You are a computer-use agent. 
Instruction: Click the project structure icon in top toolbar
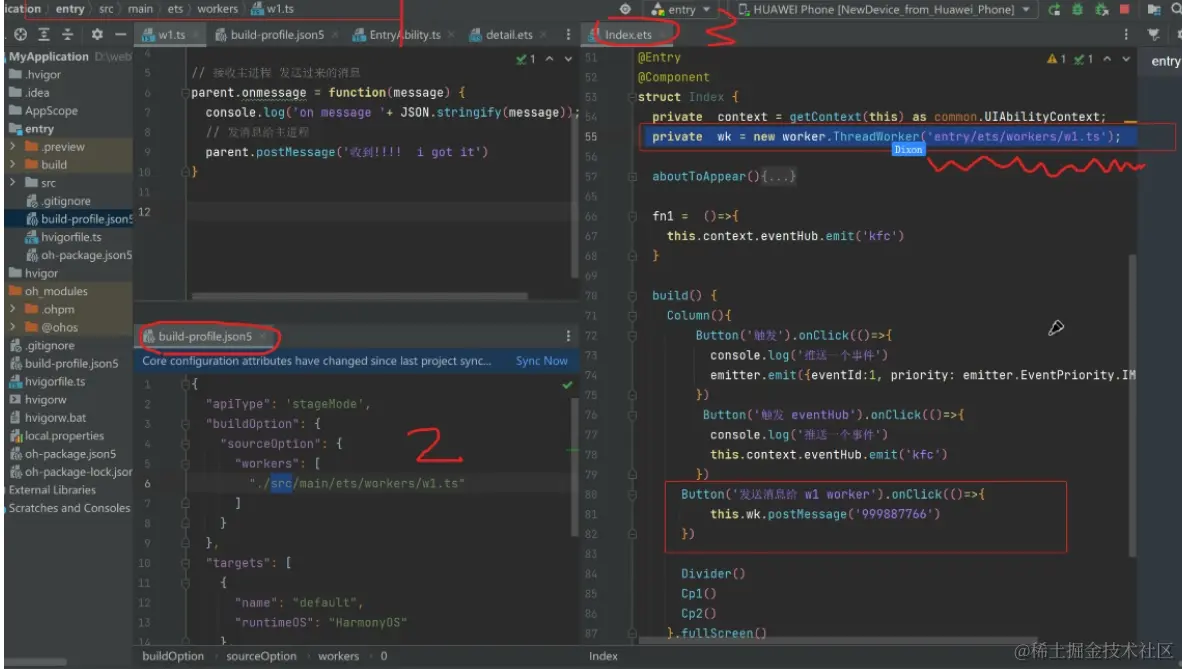pos(1153,9)
